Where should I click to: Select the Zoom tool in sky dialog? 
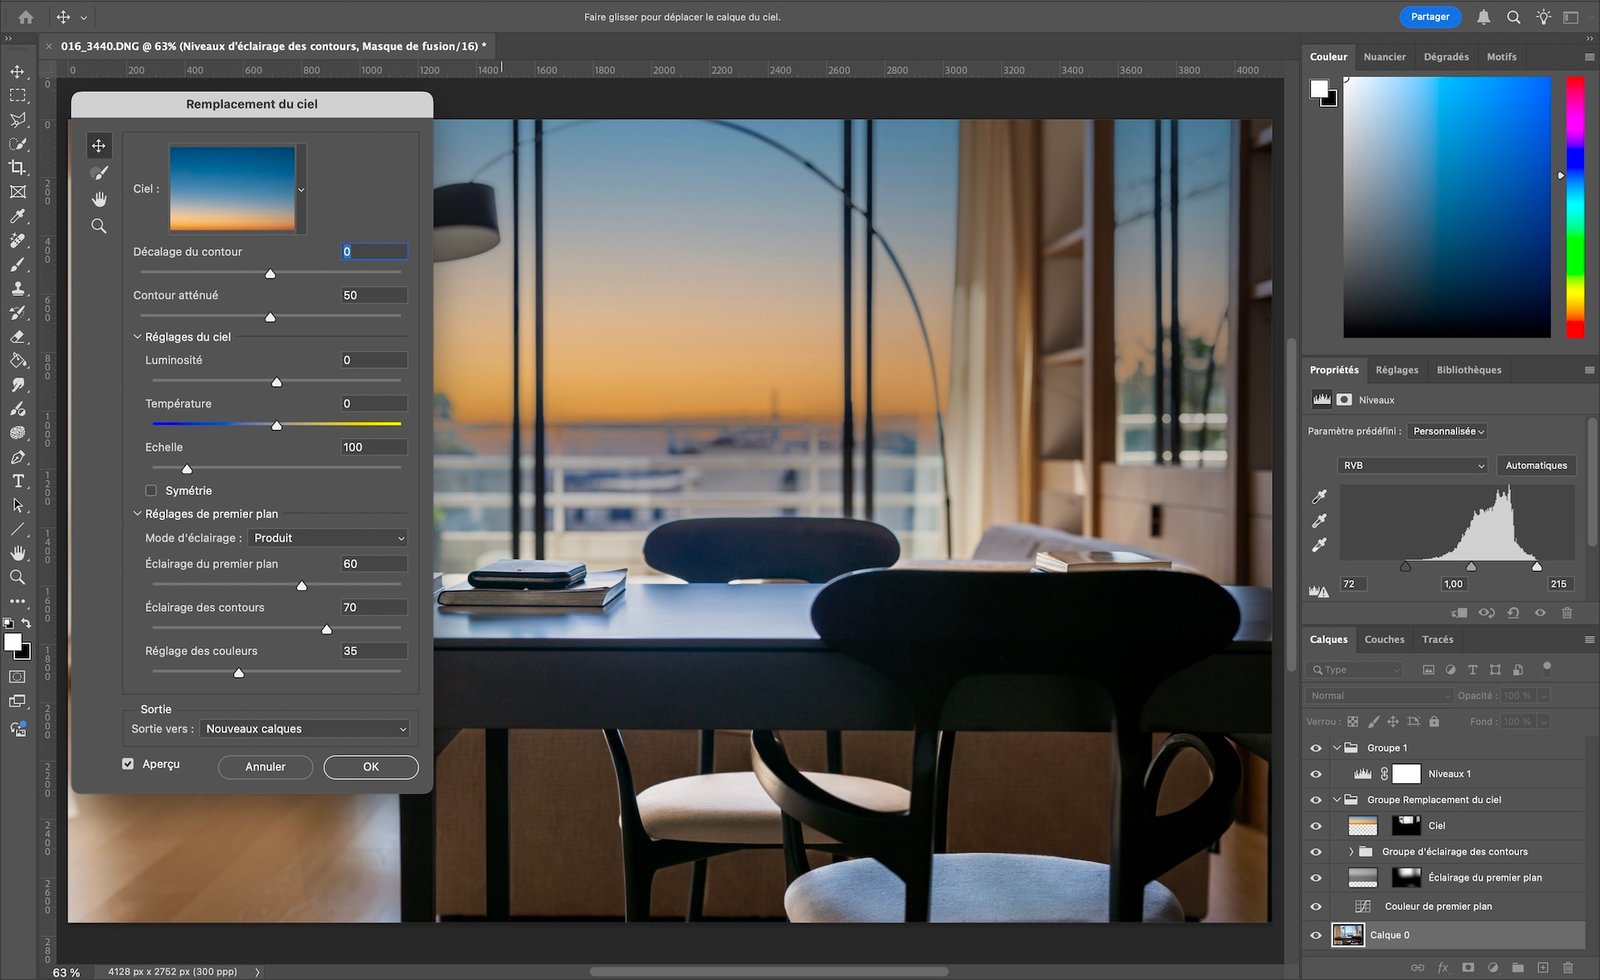99,226
